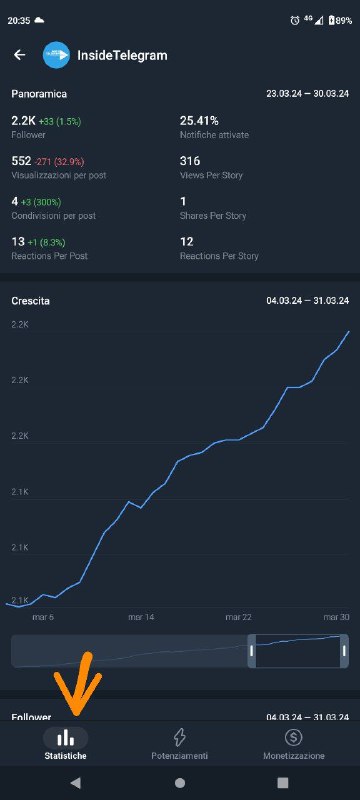Viewport: 360px width, 800px height.
Task: Tap the battery indicator in status bar
Action: (x=341, y=20)
